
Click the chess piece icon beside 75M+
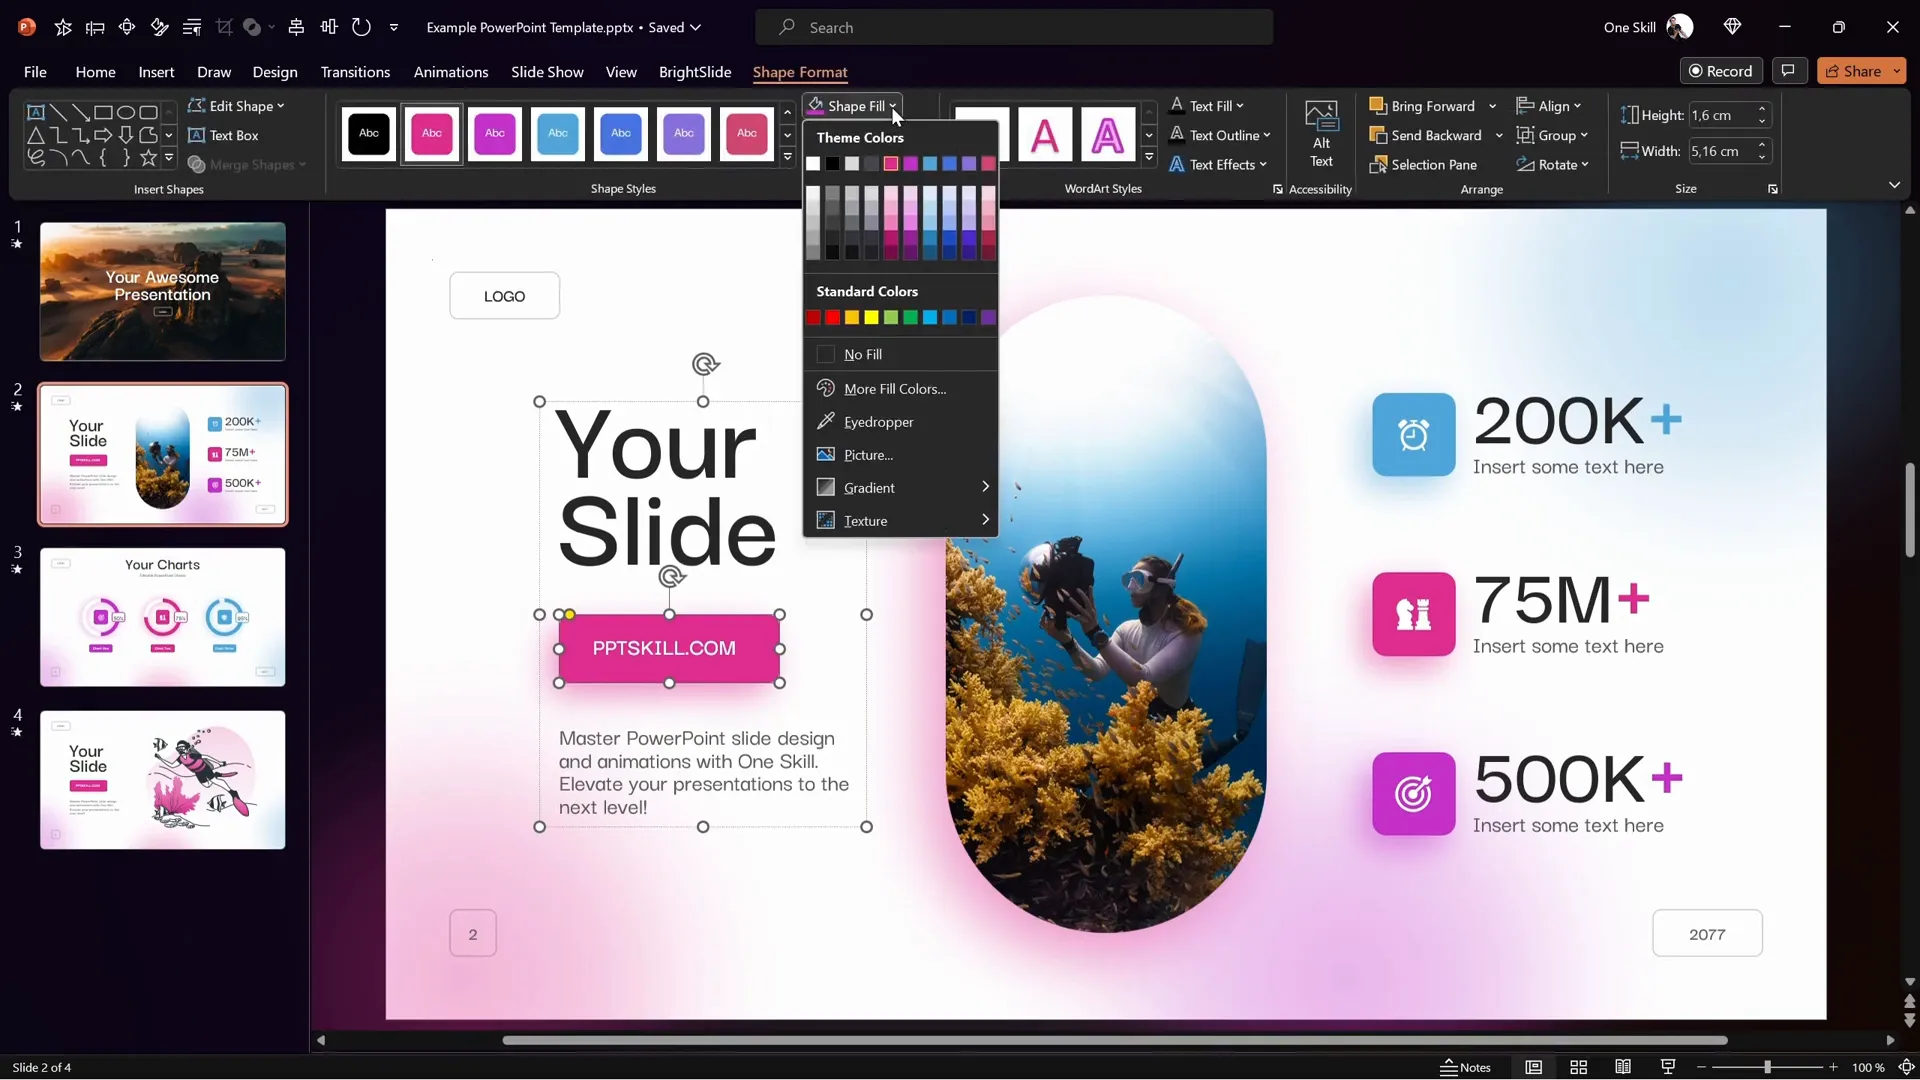(1413, 614)
